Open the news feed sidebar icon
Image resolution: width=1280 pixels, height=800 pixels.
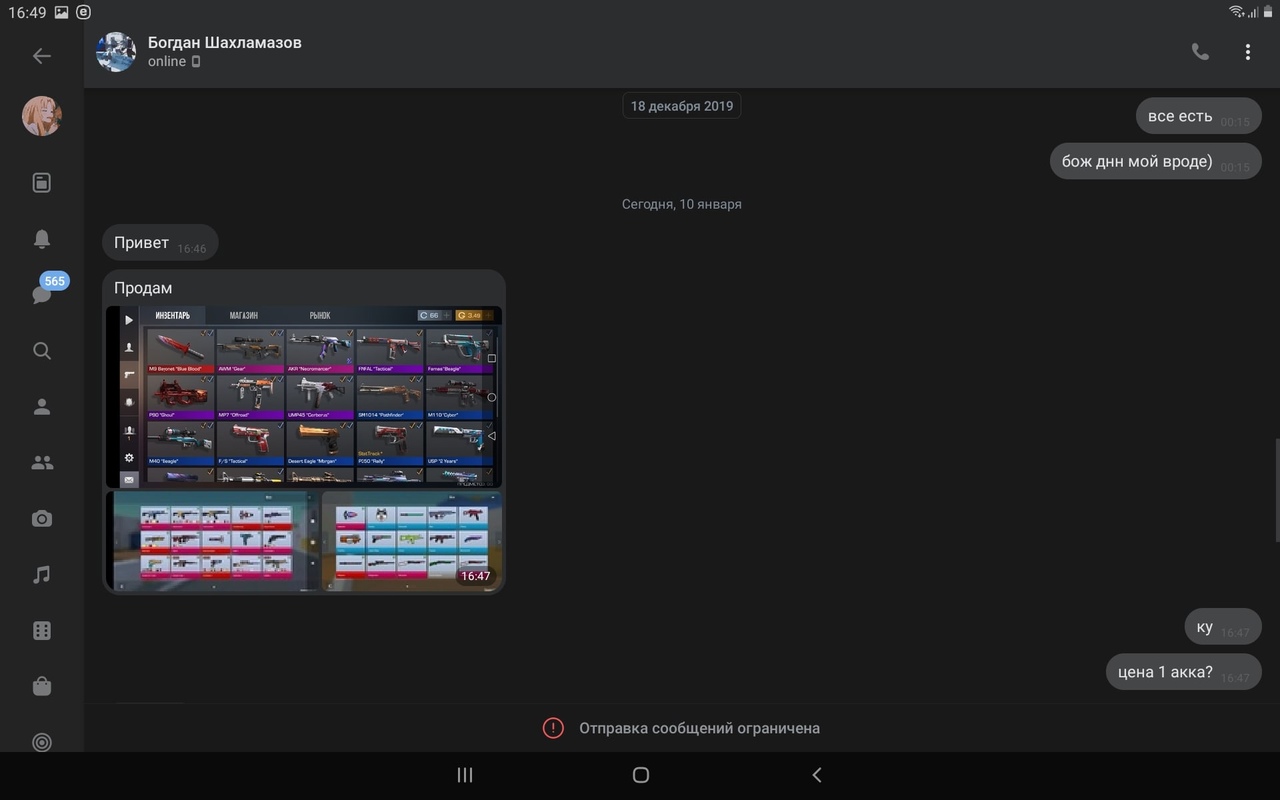[41, 183]
